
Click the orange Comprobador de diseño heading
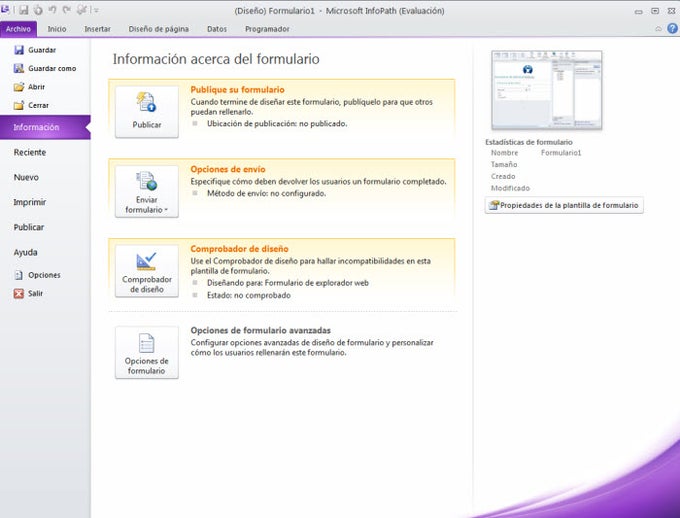tap(239, 249)
